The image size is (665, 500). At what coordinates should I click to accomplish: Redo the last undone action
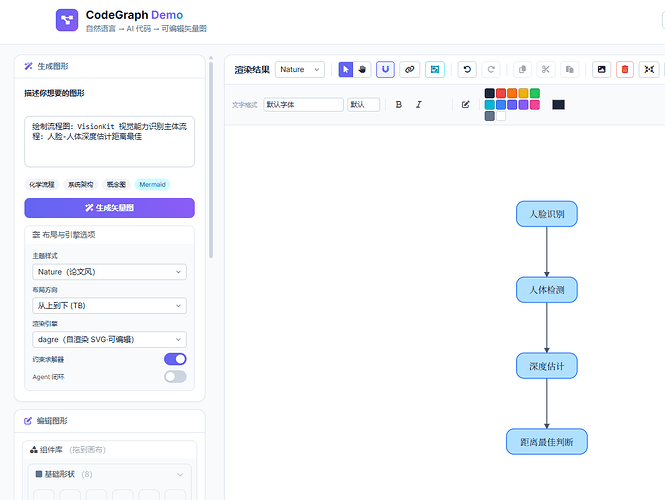(491, 70)
